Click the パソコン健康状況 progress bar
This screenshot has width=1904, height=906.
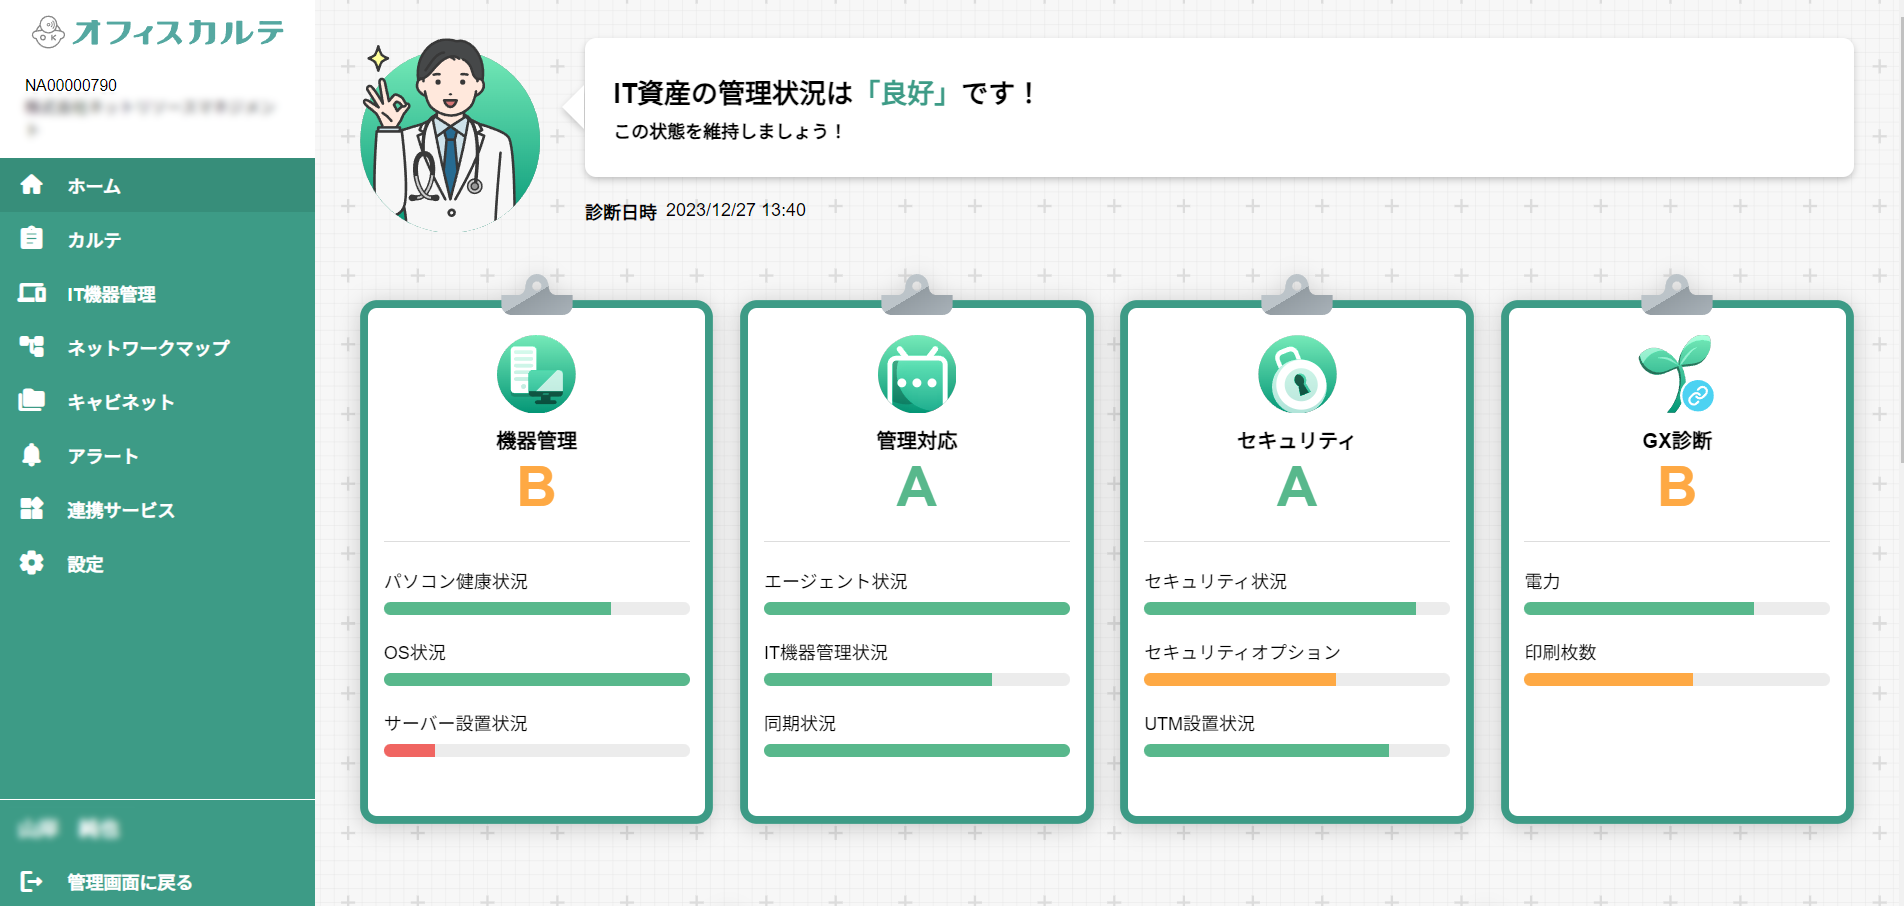point(536,607)
